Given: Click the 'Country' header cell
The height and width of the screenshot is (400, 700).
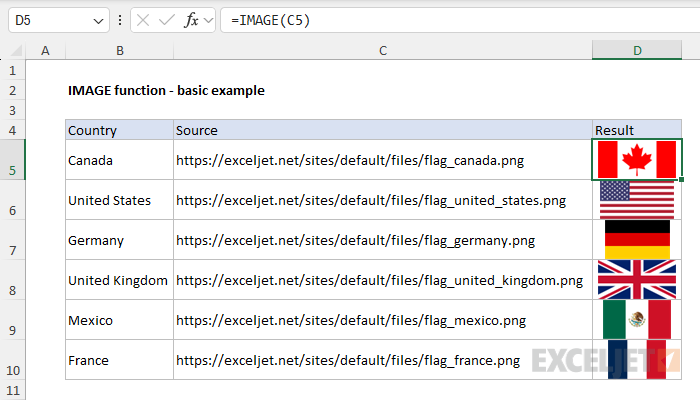Looking at the screenshot, I should [119, 130].
